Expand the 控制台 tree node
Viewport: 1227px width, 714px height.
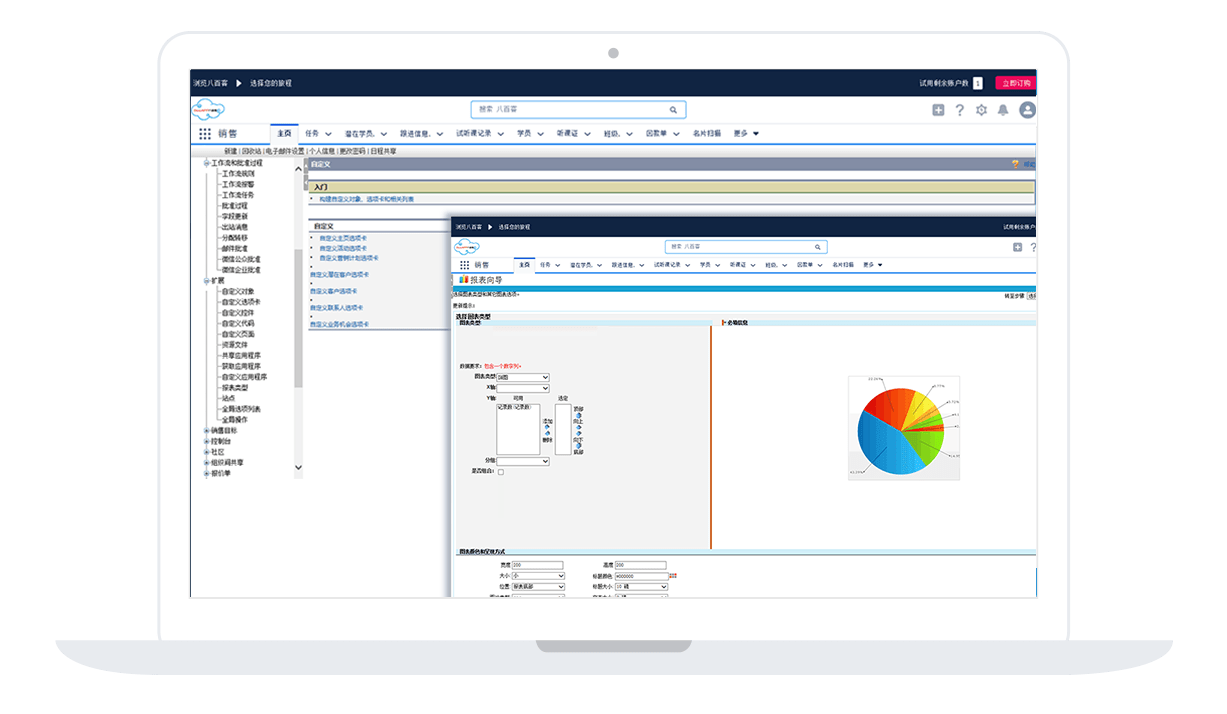click(207, 441)
